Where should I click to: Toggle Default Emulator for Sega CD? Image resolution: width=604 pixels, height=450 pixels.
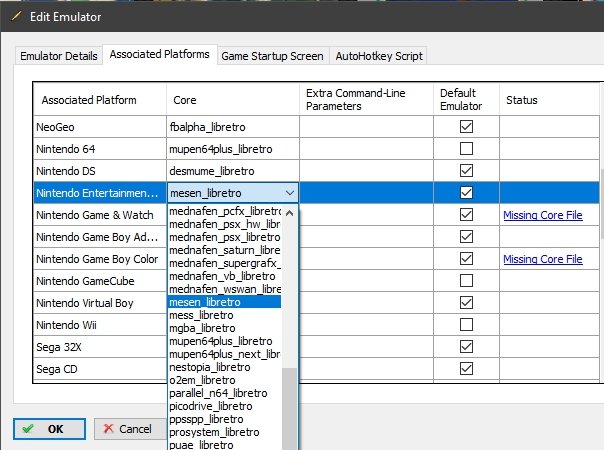pos(466,368)
